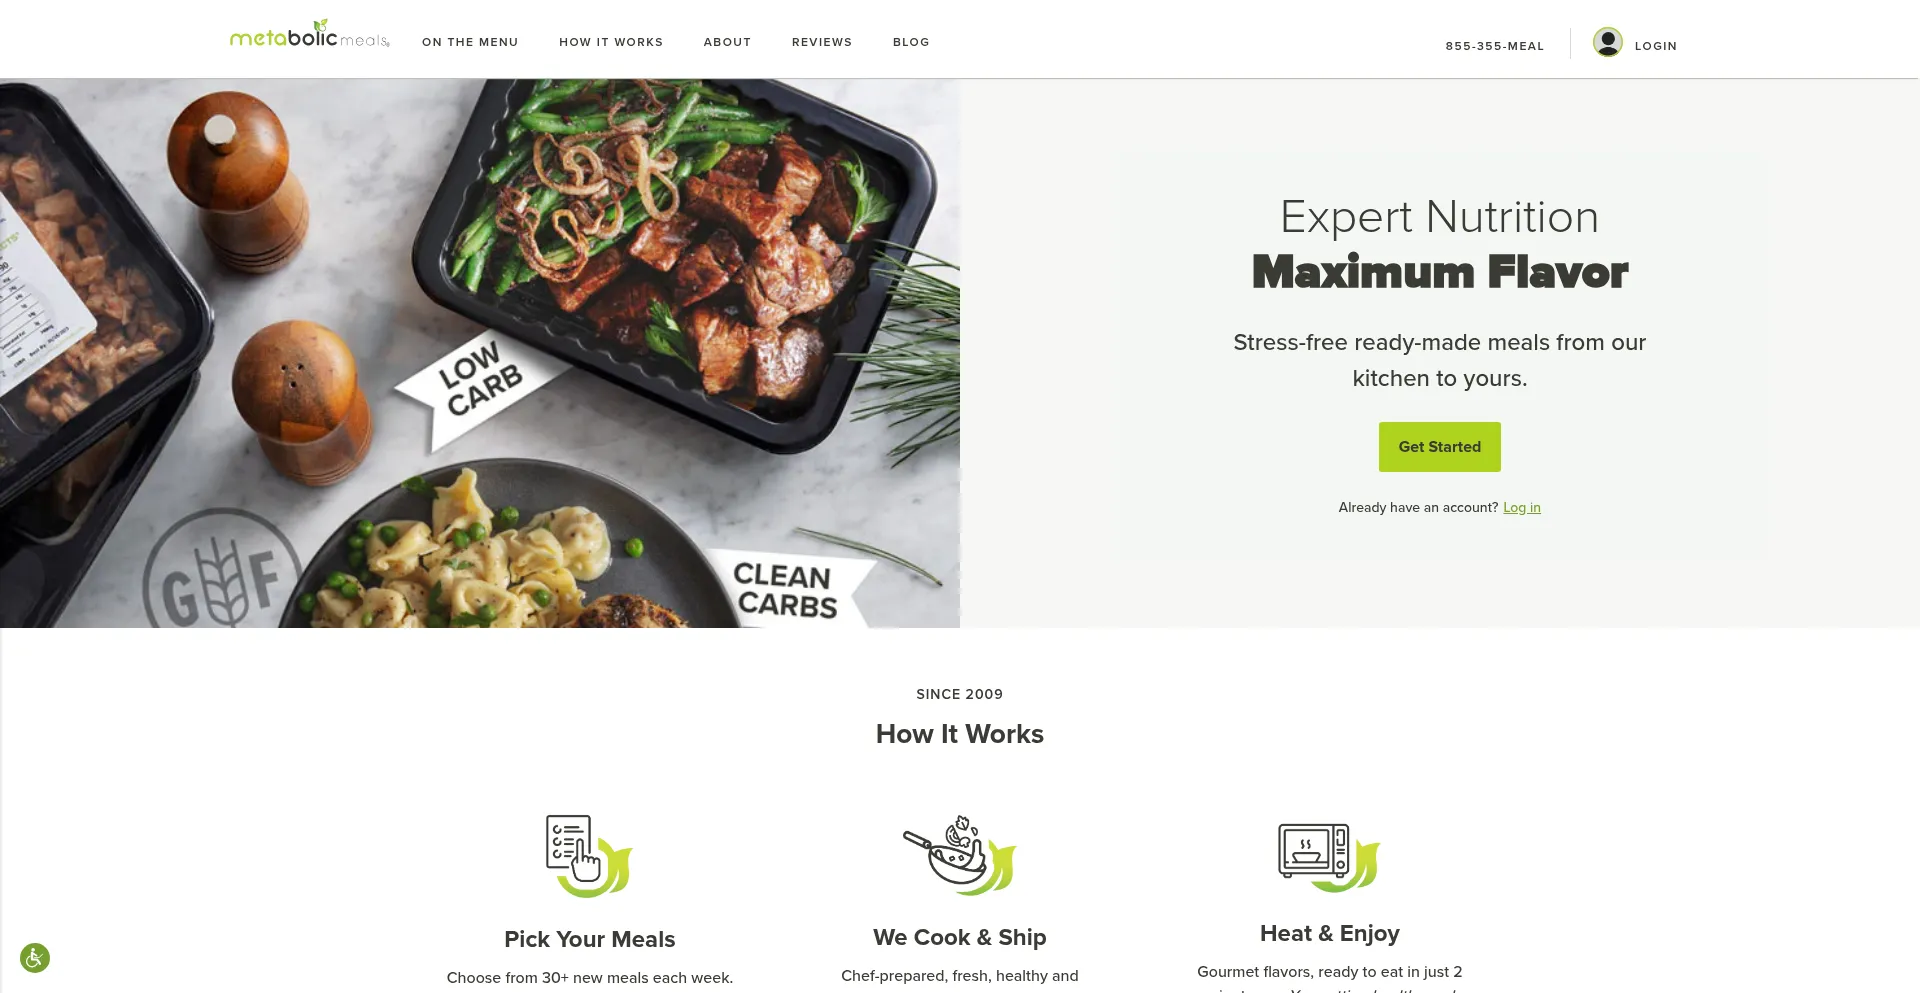The image size is (1920, 993).
Task: Open the Reviews menu item
Action: pyautogui.click(x=822, y=42)
